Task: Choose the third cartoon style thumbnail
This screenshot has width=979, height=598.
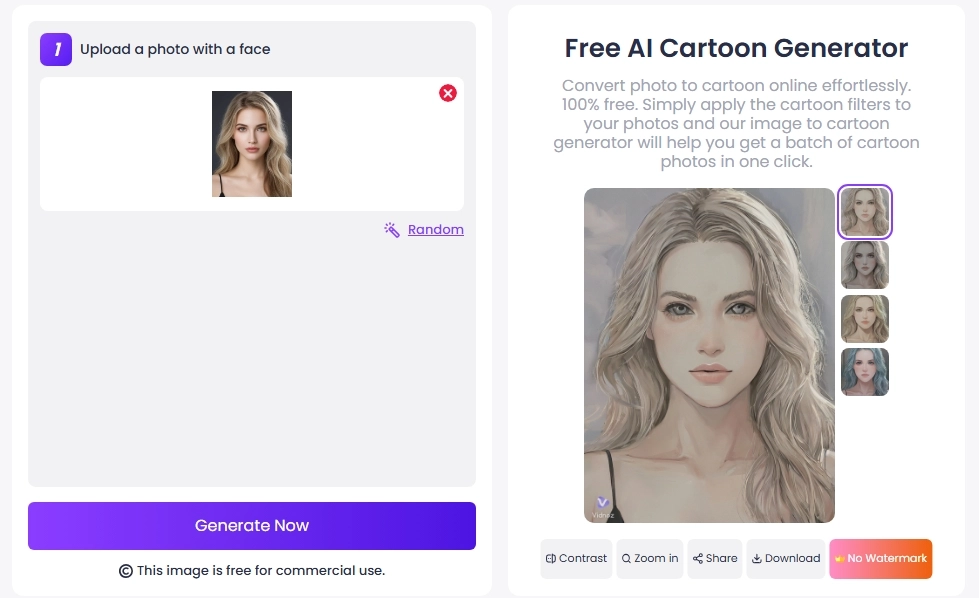Action: point(865,319)
